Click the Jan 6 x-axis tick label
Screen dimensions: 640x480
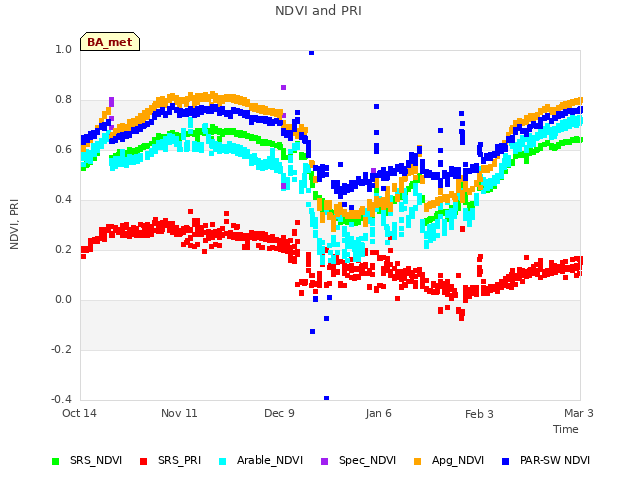pos(378,413)
